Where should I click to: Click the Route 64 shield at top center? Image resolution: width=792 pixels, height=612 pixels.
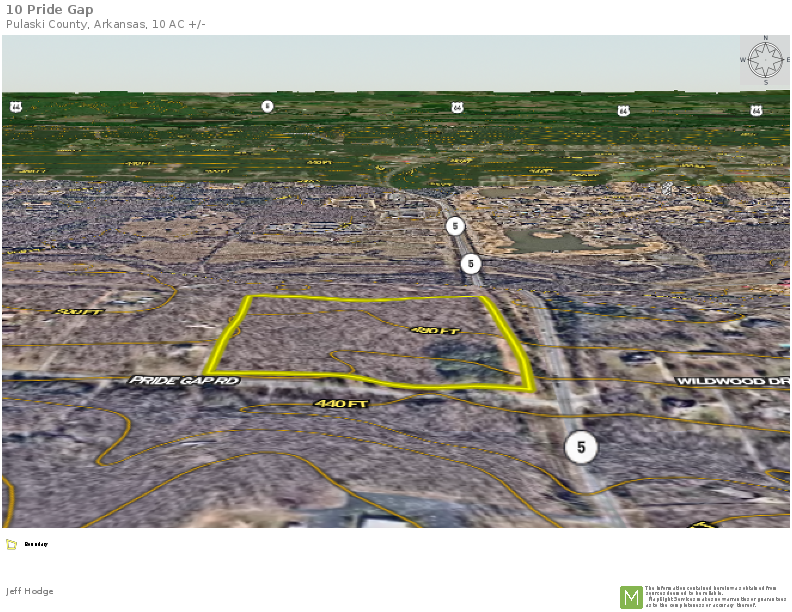(x=457, y=107)
